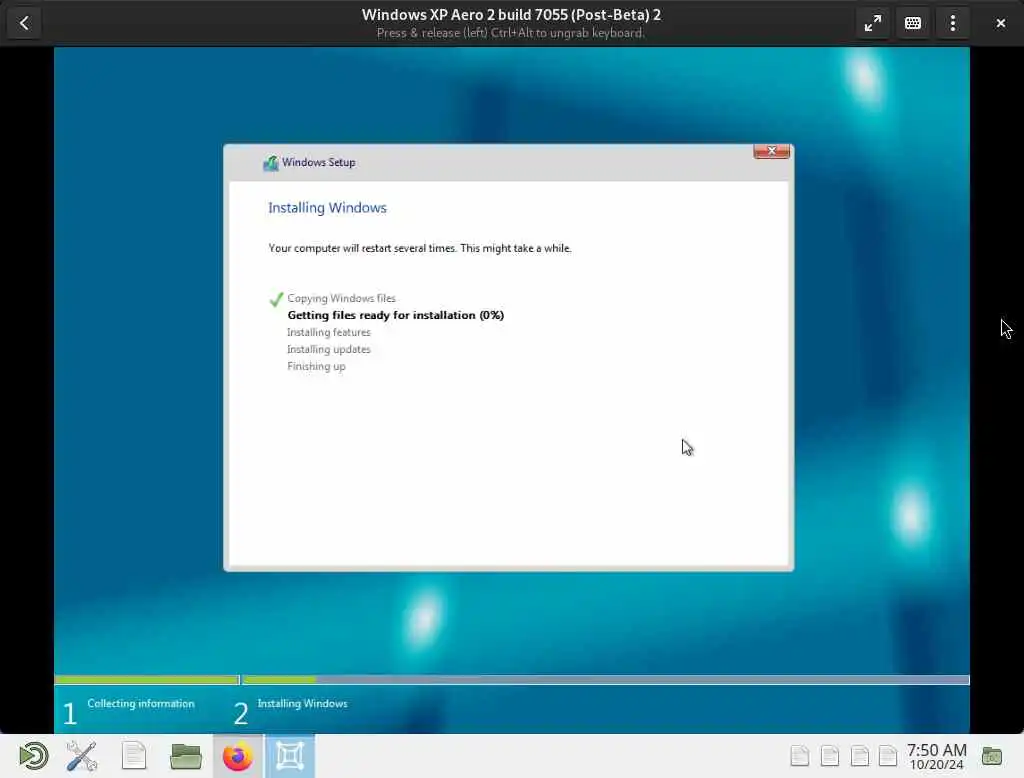Click the Installing Windows progress bar segment
Screen dimensions: 1024x778
coord(606,680)
